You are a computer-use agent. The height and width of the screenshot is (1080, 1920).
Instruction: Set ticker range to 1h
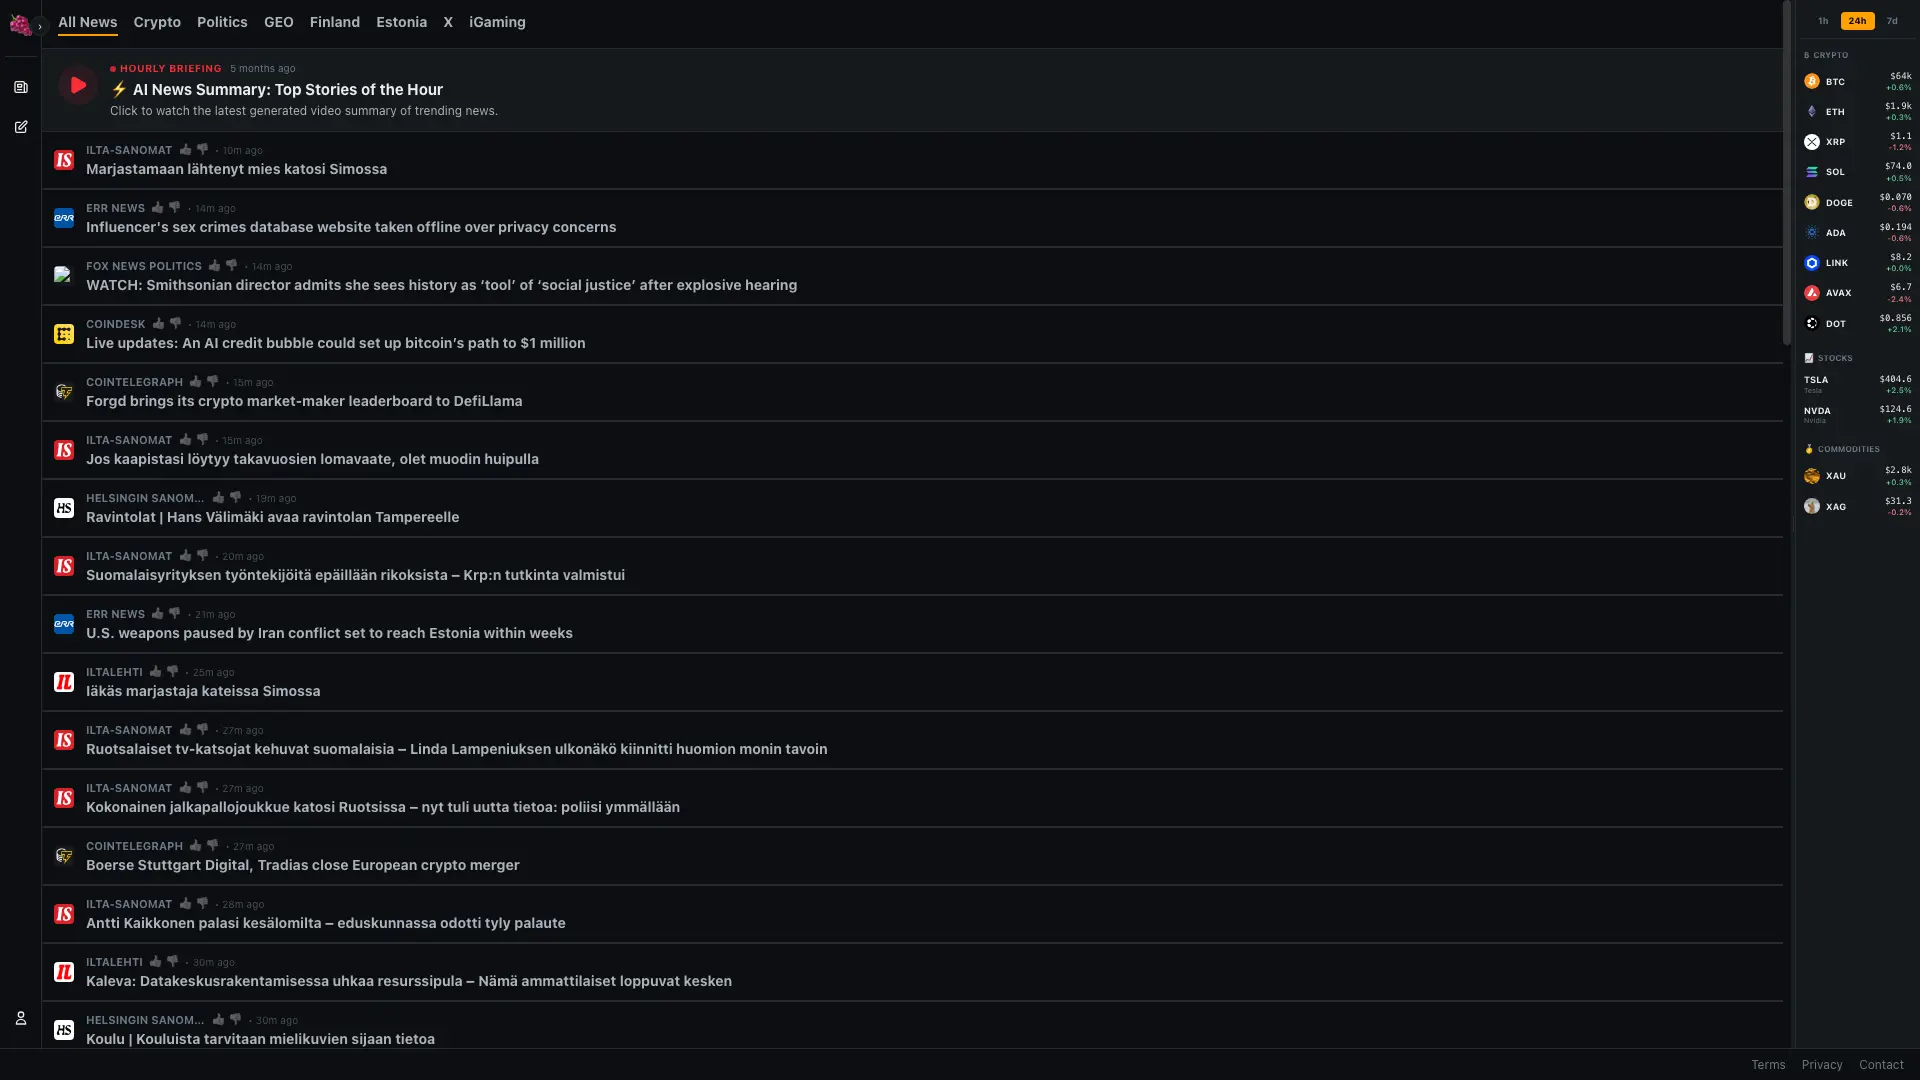(x=1823, y=21)
